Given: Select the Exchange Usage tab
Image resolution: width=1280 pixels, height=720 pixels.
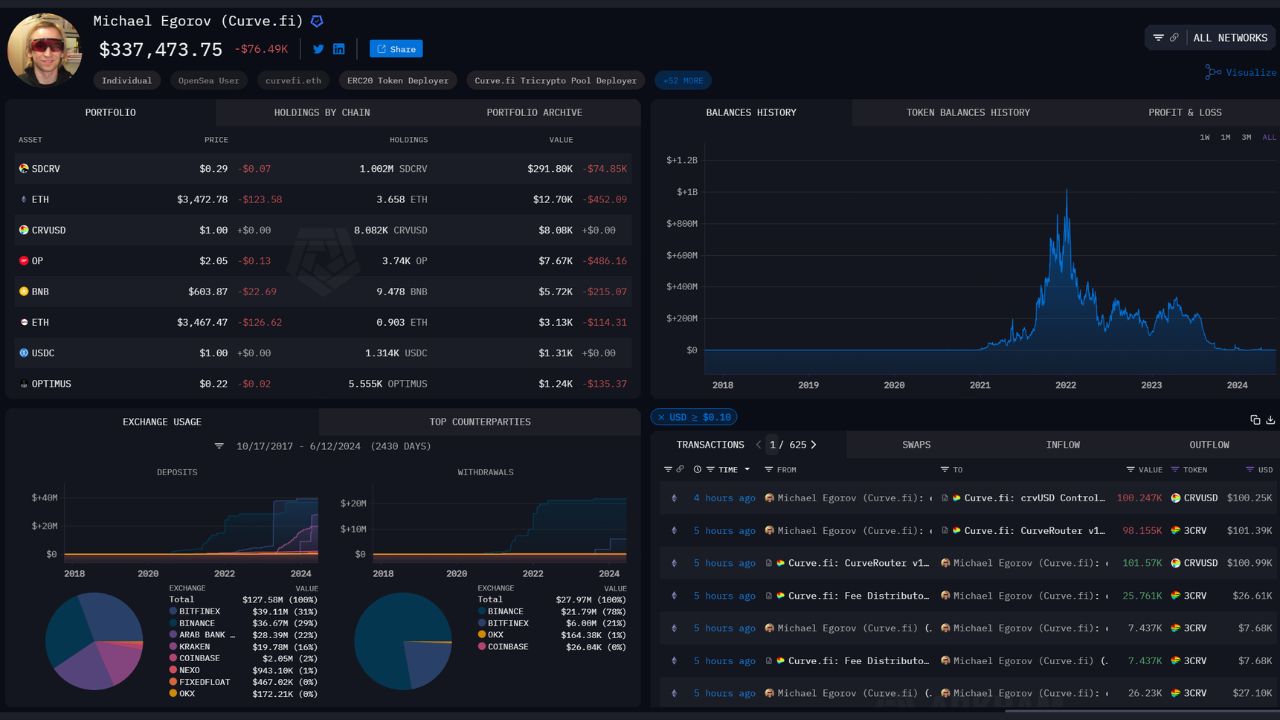Looking at the screenshot, I should click(162, 422).
